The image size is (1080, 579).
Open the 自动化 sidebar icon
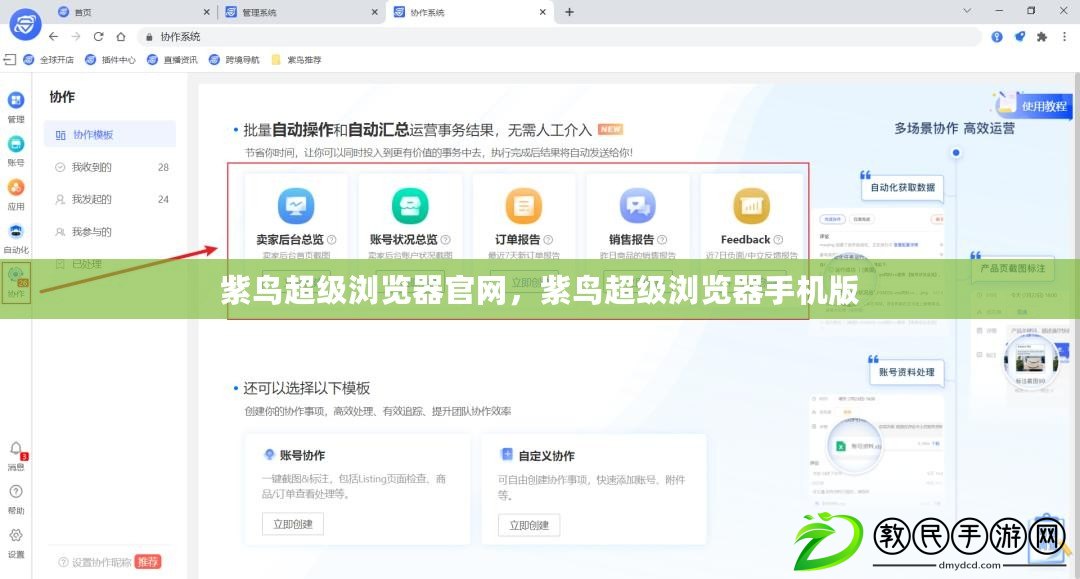[16, 231]
